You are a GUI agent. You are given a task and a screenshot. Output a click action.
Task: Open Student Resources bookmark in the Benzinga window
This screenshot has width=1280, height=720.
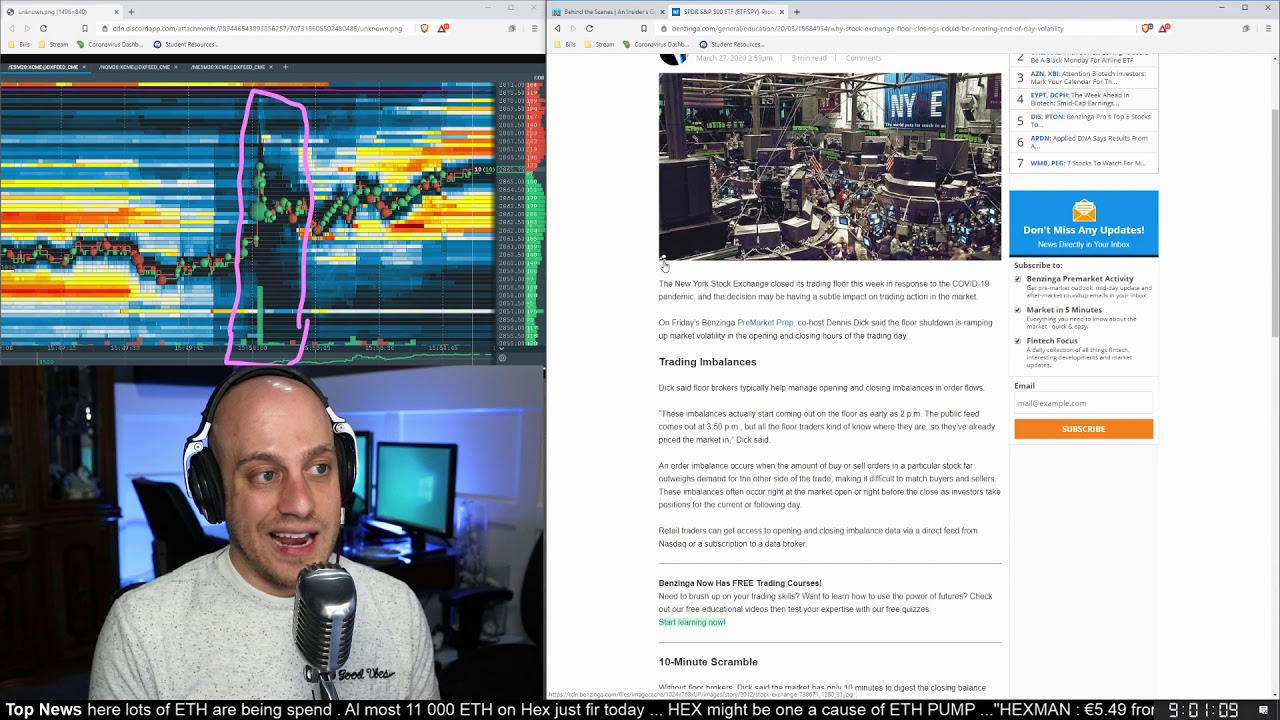pyautogui.click(x=732, y=44)
